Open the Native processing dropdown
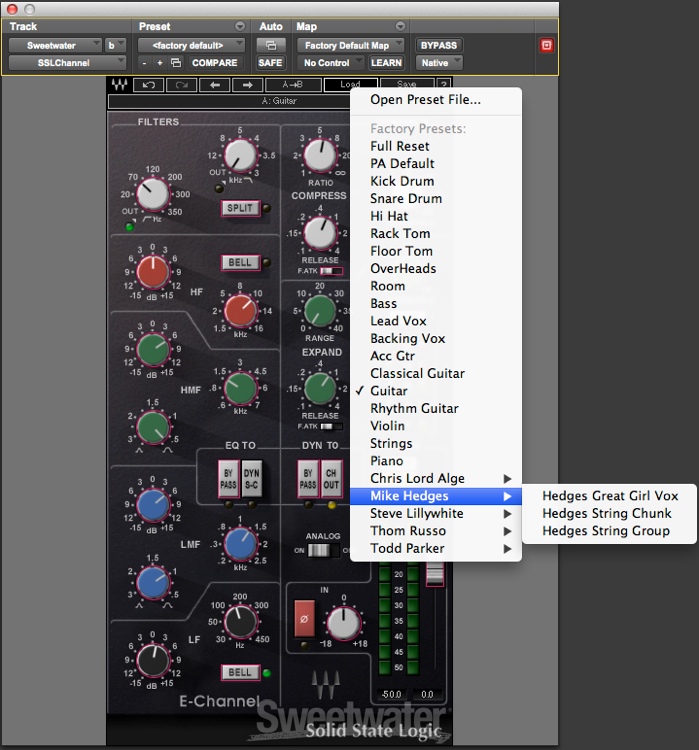 pos(439,63)
